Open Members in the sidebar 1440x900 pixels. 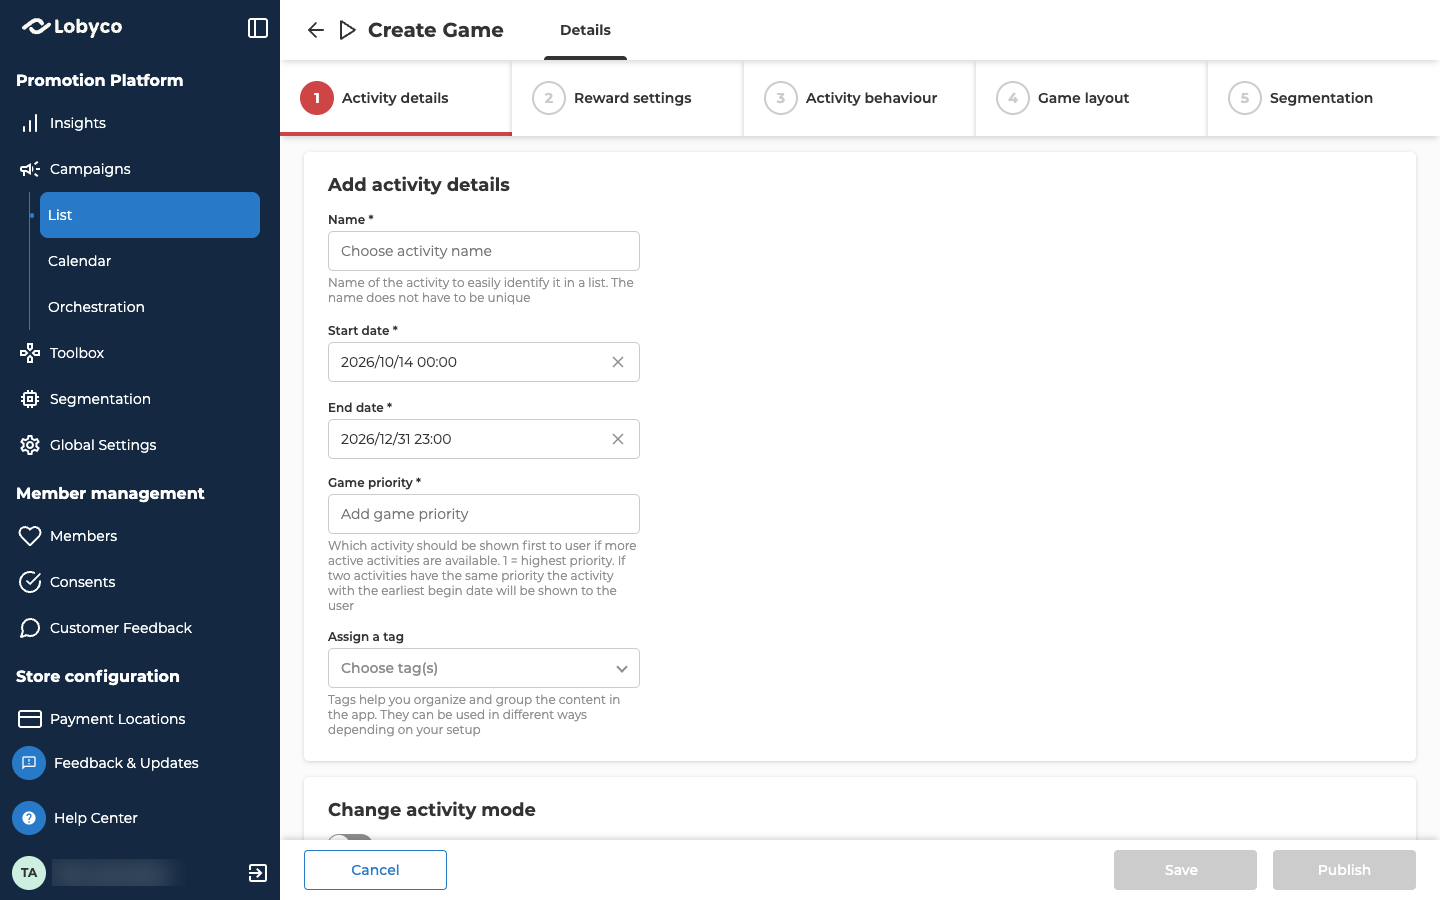[140, 536]
